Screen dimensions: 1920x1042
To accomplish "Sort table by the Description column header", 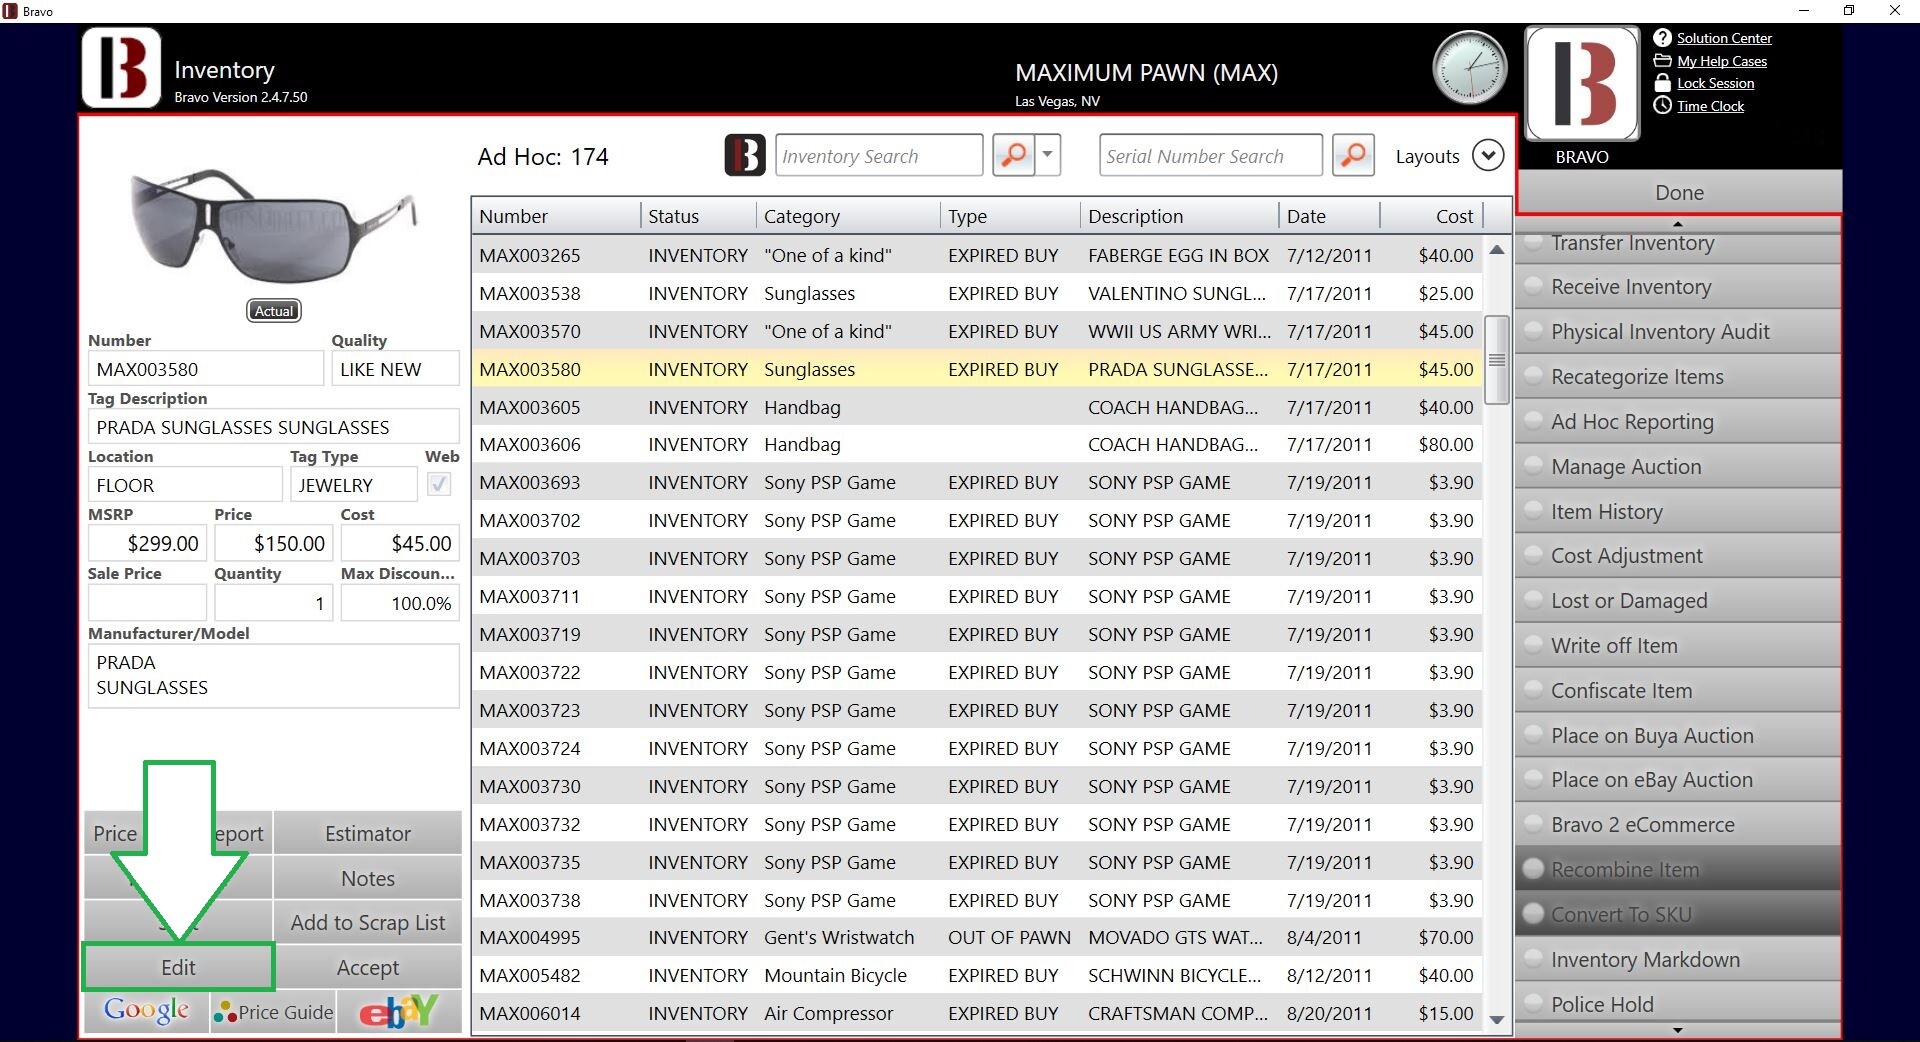I will (x=1180, y=216).
